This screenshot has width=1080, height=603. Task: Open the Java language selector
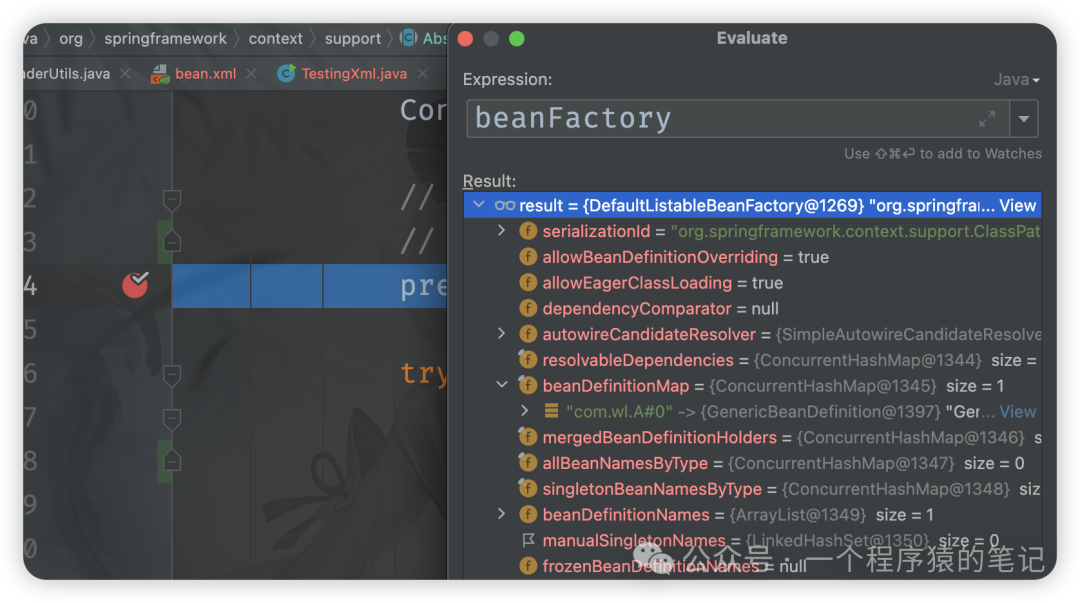click(x=1017, y=80)
